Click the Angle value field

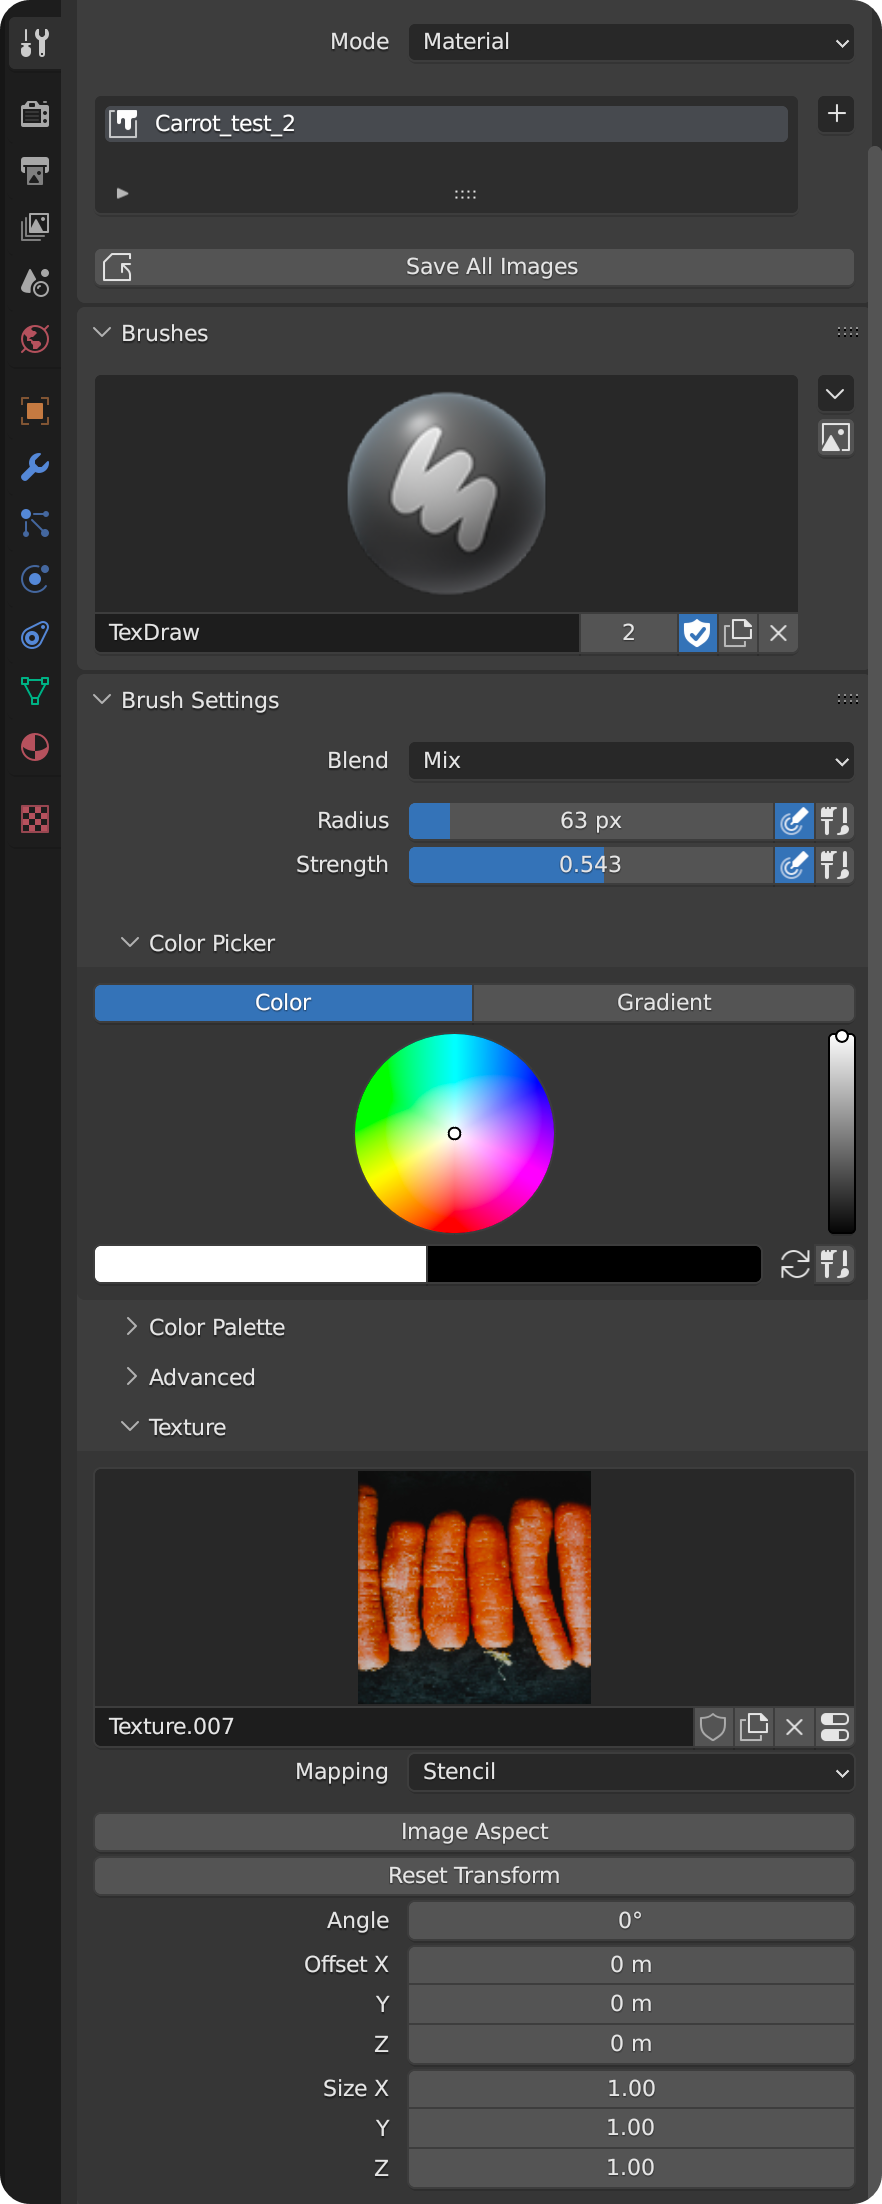click(631, 1920)
